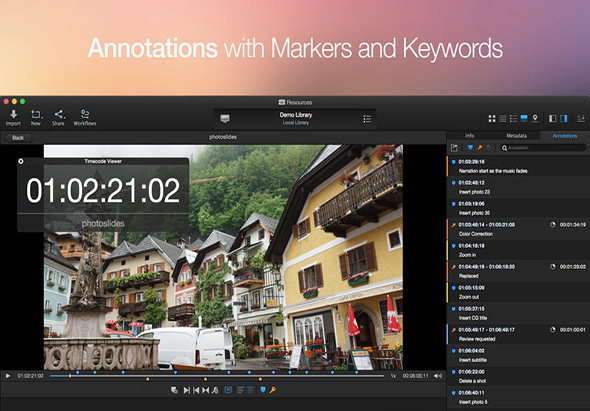
Task: Play the photoslides video
Action: coord(8,376)
